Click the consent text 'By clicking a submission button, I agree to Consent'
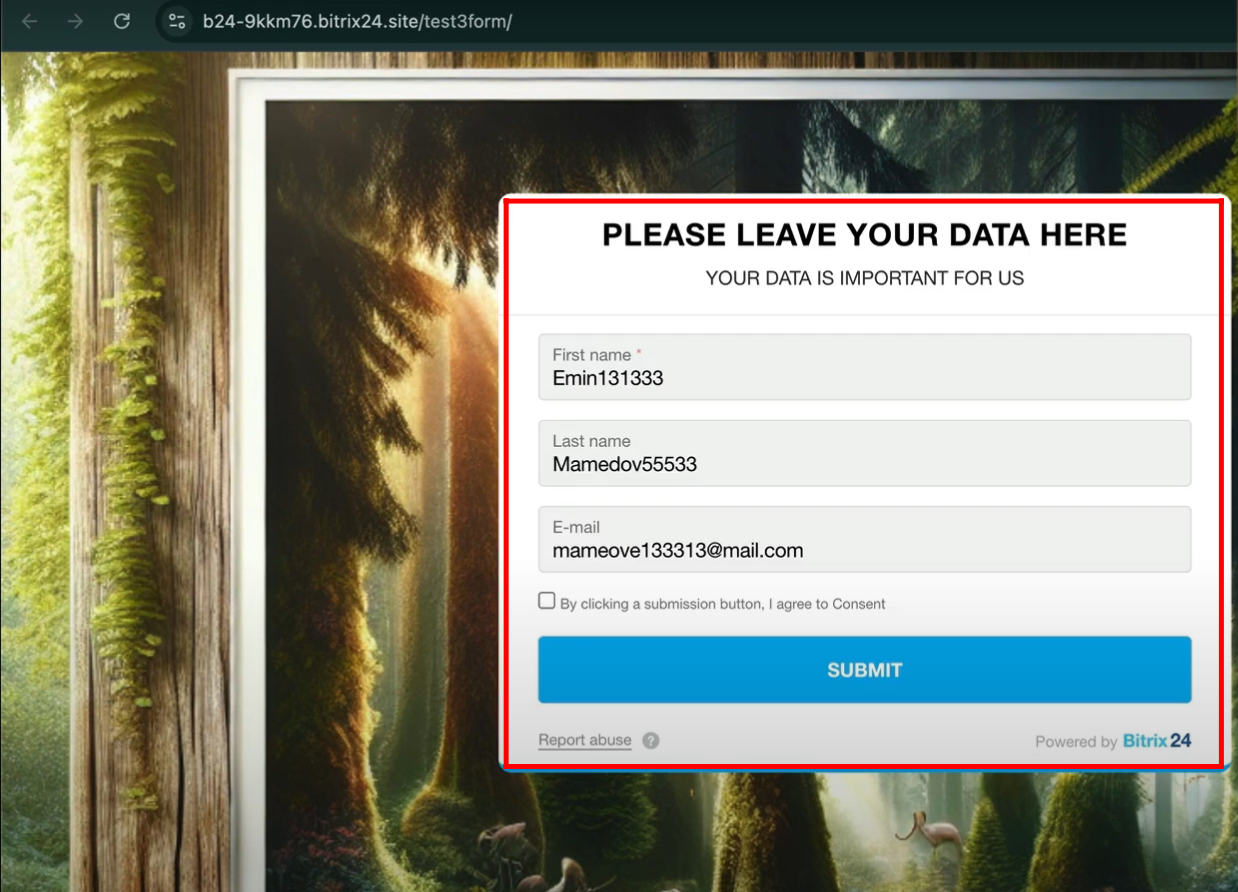The height and width of the screenshot is (892, 1238). pos(722,604)
